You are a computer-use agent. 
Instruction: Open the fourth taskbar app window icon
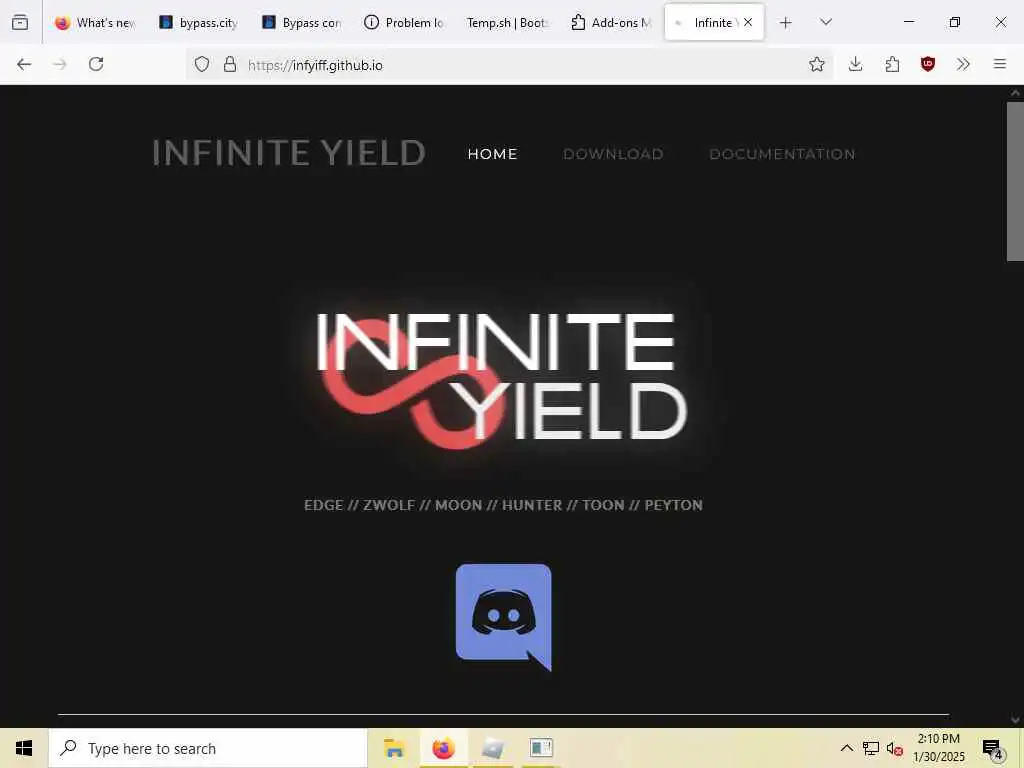click(x=541, y=748)
